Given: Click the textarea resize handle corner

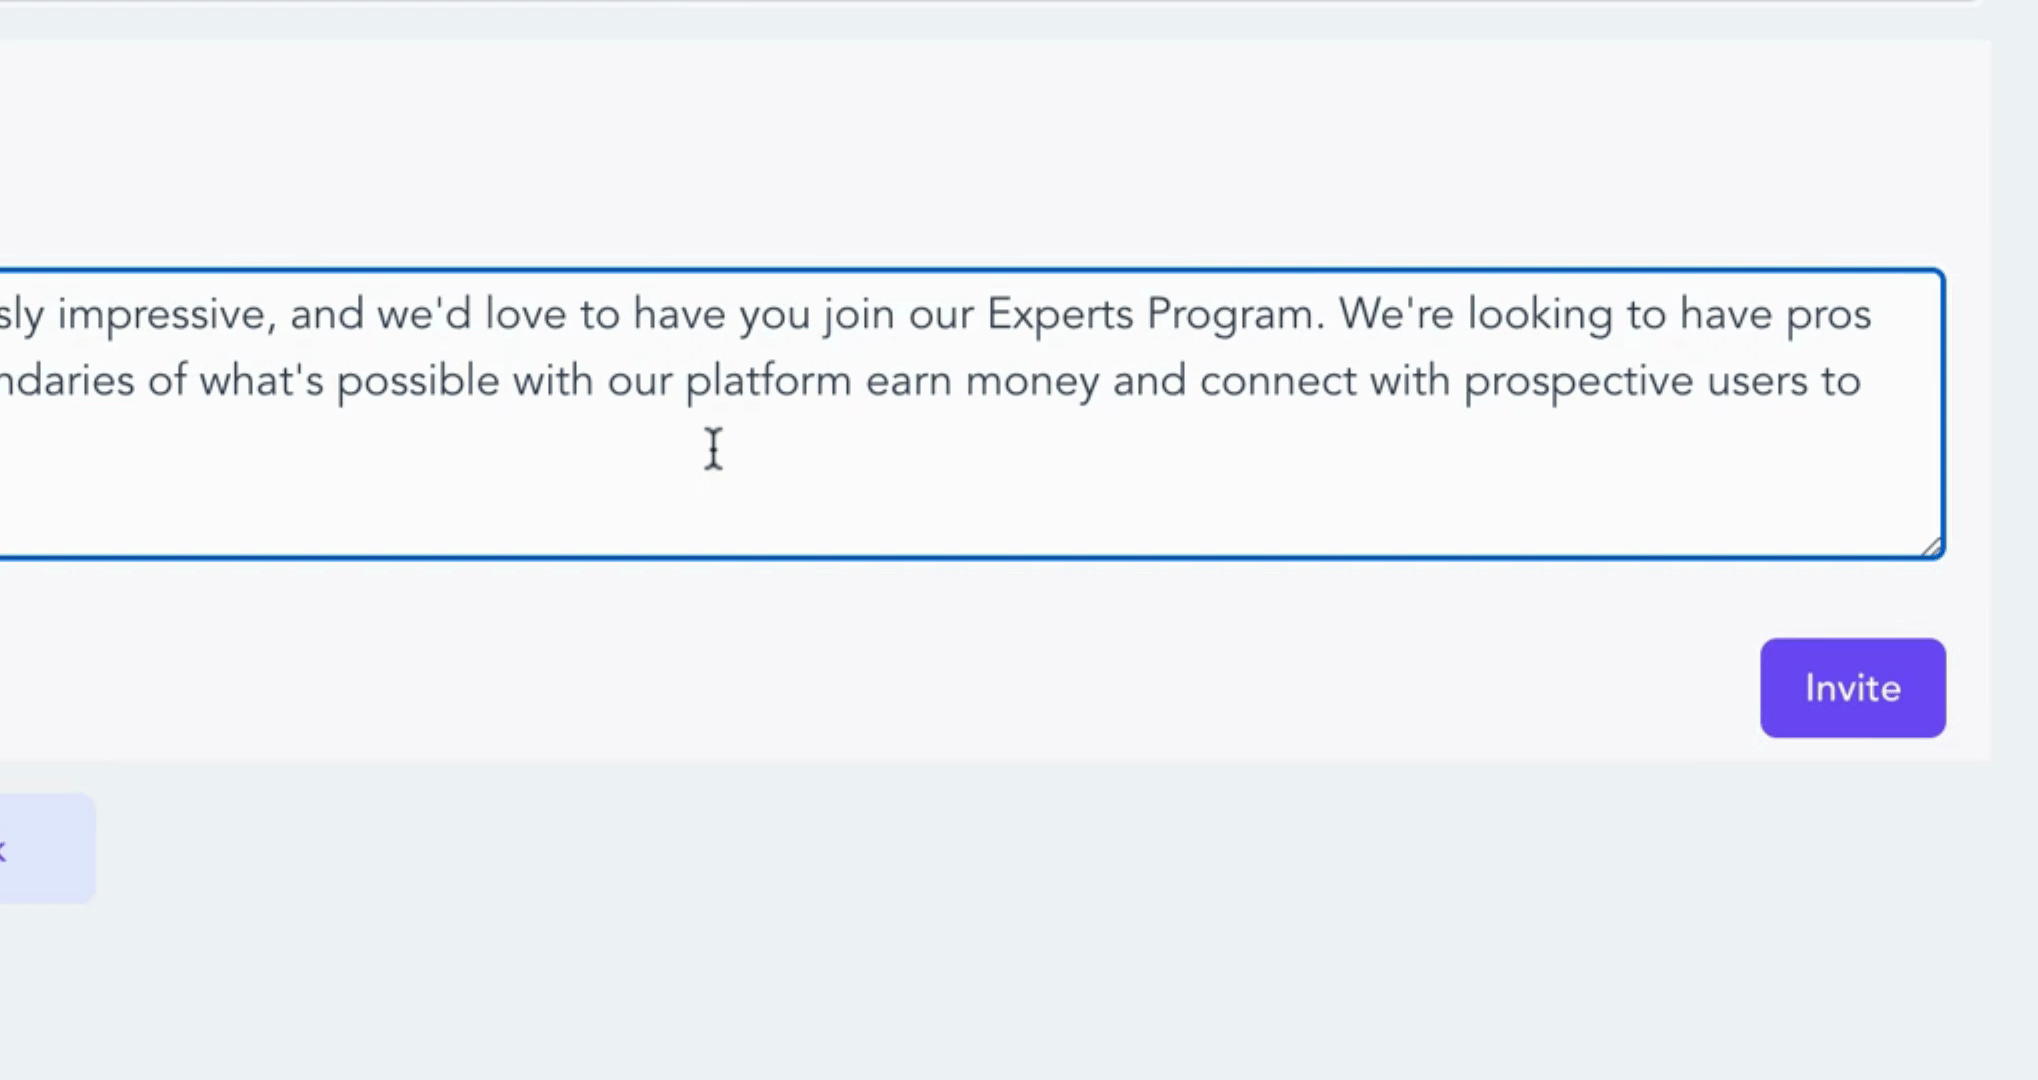Looking at the screenshot, I should click(1931, 546).
